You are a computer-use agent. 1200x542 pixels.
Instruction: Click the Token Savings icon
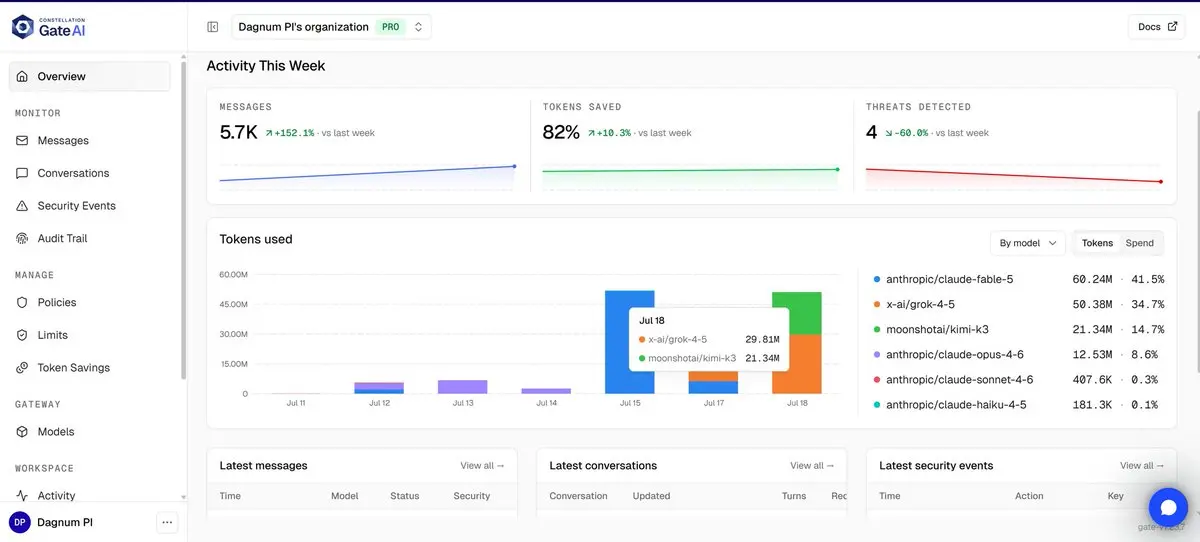click(x=22, y=367)
